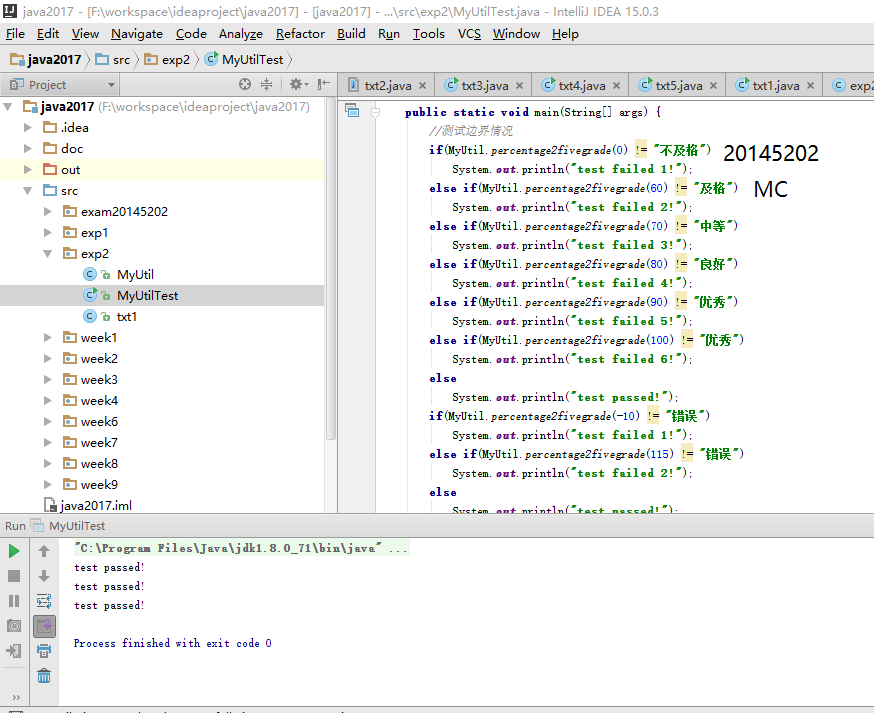Expand the week6 package
The height and width of the screenshot is (713, 874).
tap(47, 421)
